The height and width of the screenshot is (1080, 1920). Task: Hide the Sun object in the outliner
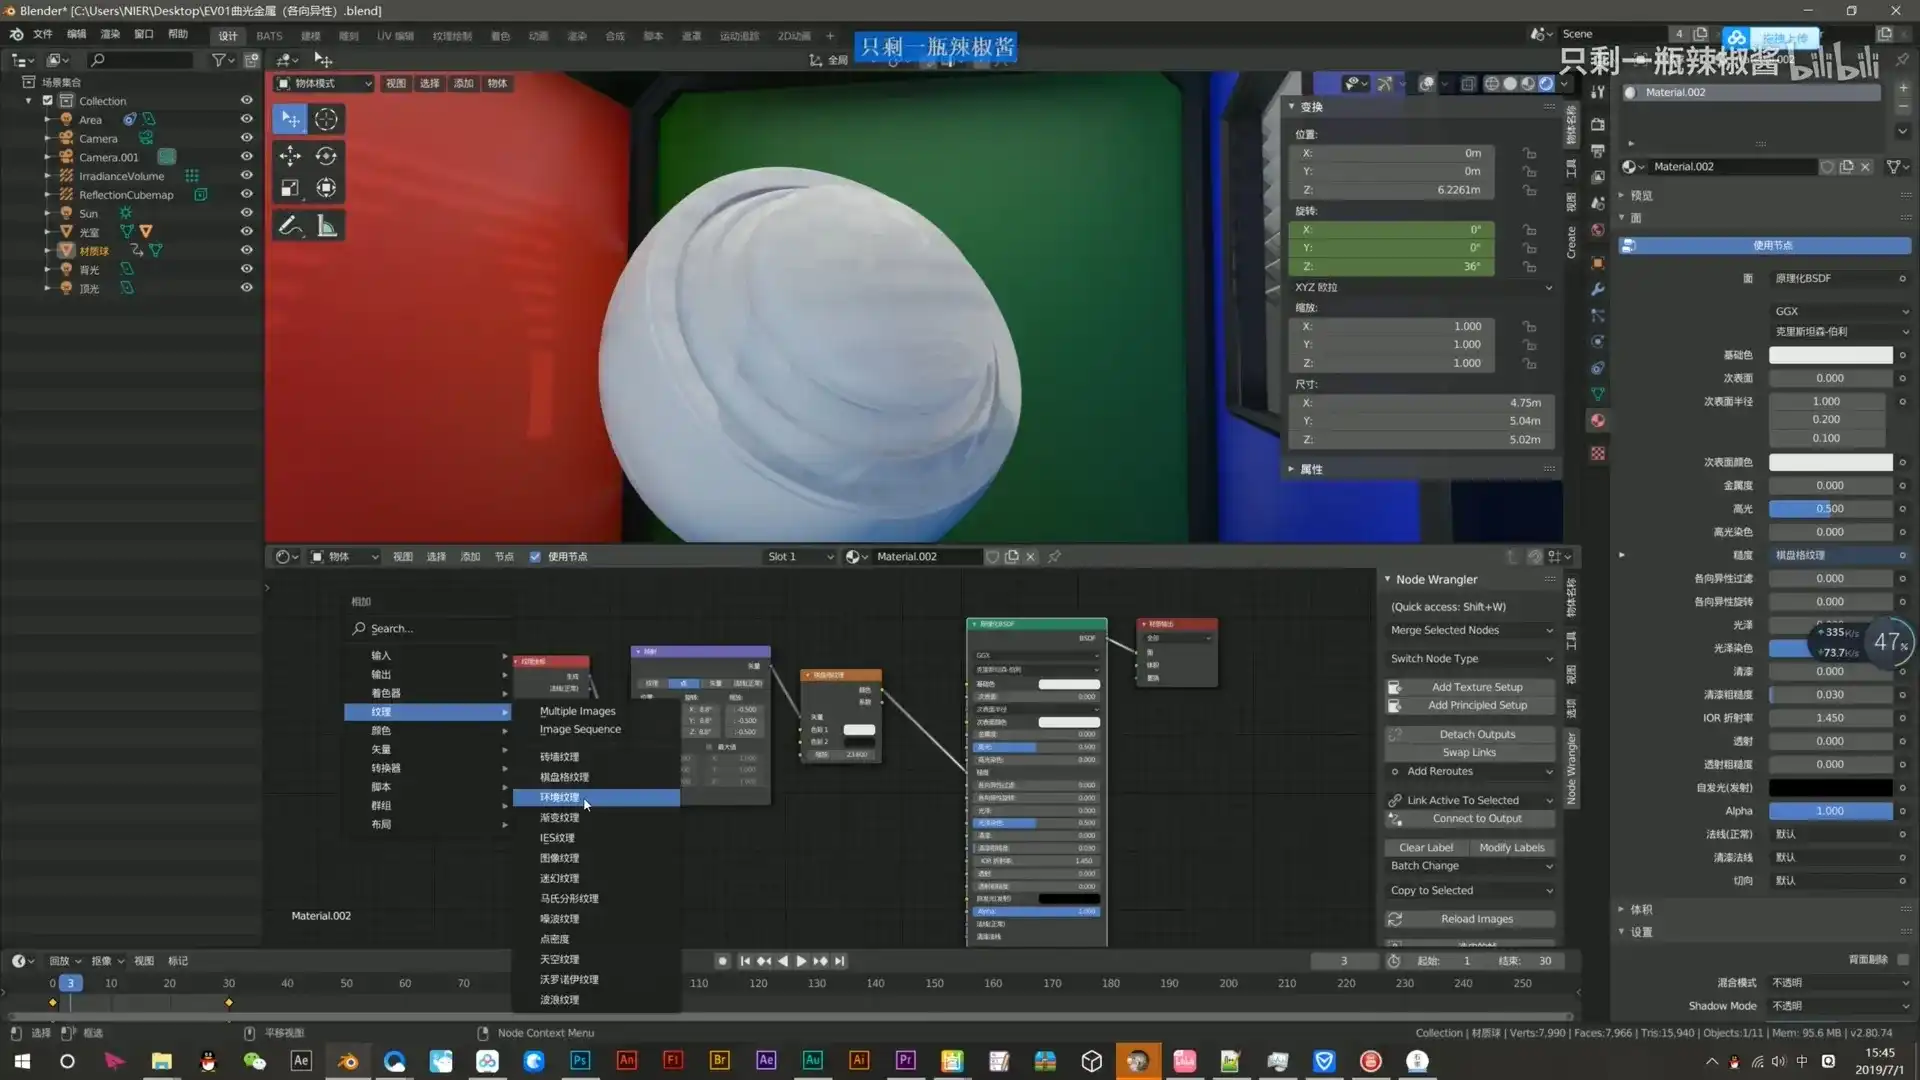[246, 213]
